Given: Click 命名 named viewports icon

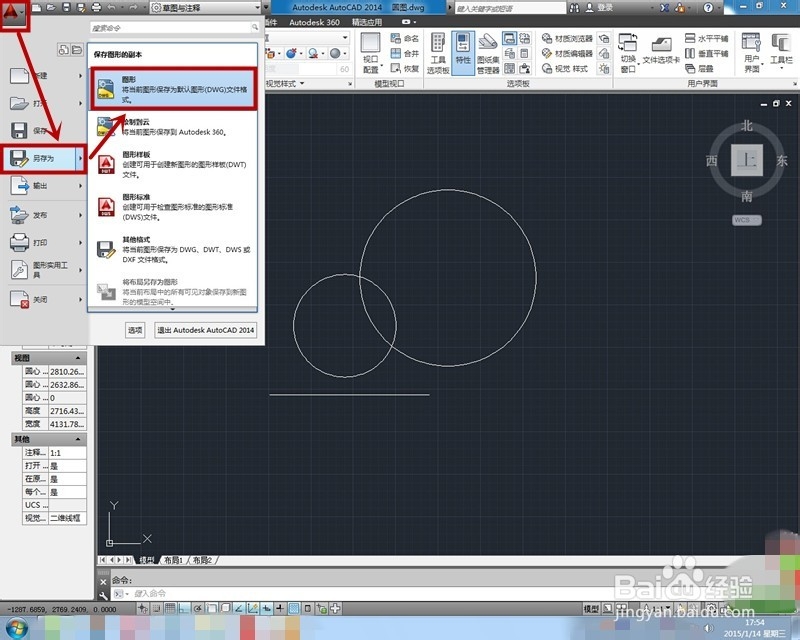Looking at the screenshot, I should tap(405, 38).
